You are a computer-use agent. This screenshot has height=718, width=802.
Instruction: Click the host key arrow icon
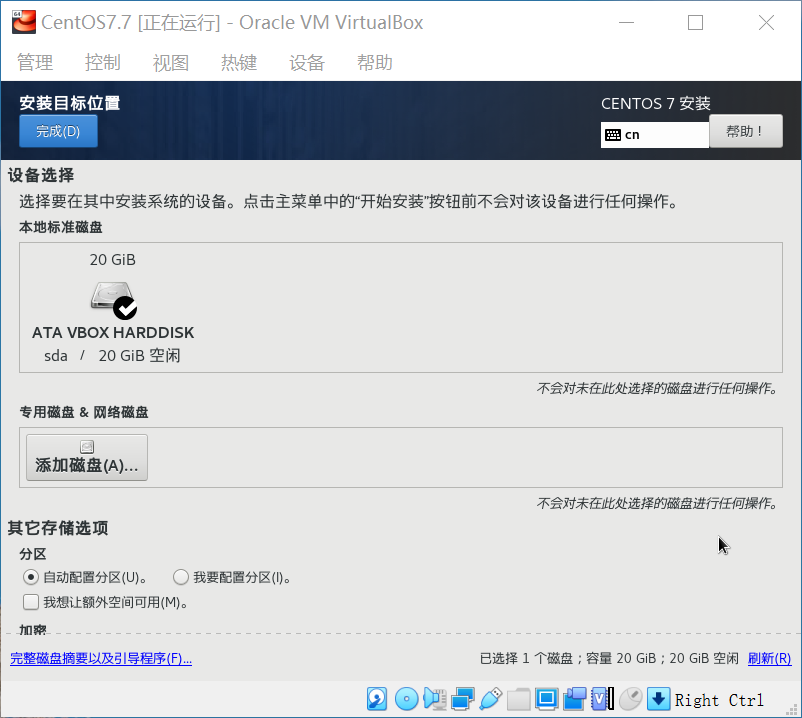click(x=659, y=699)
